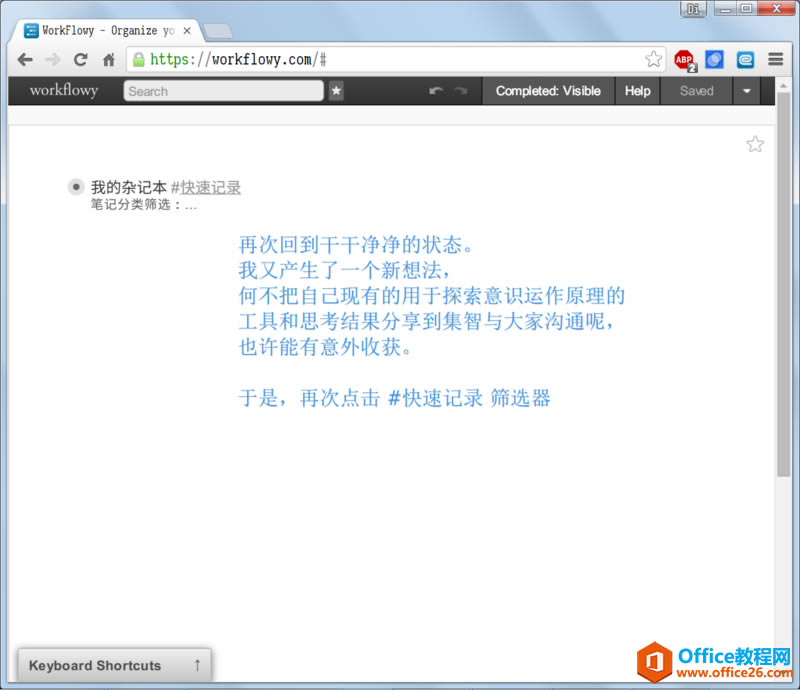Viewport: 800px width, 690px height.
Task: Toggle Completed: Visible setting
Action: coord(548,91)
